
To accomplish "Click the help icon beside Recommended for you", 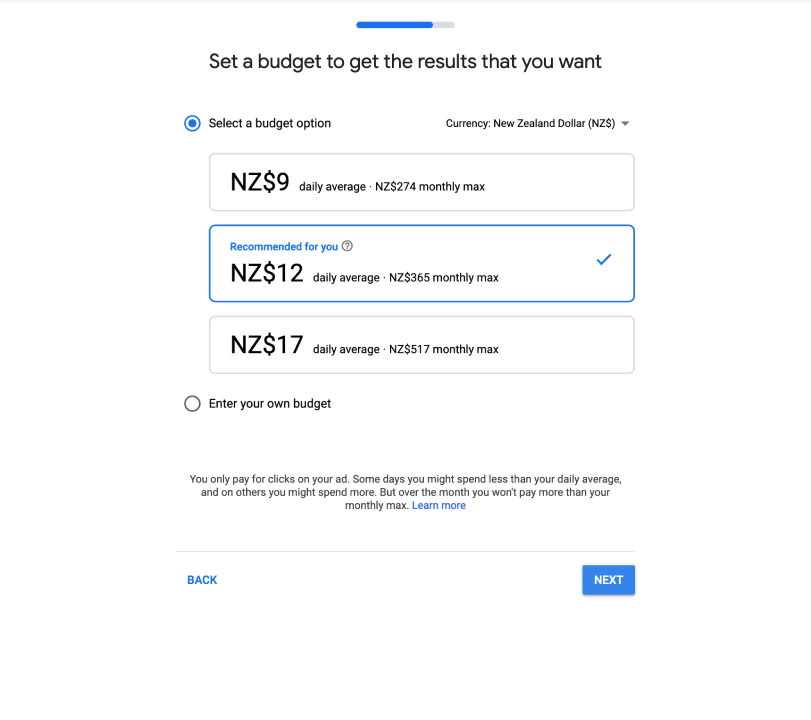I will 348,246.
